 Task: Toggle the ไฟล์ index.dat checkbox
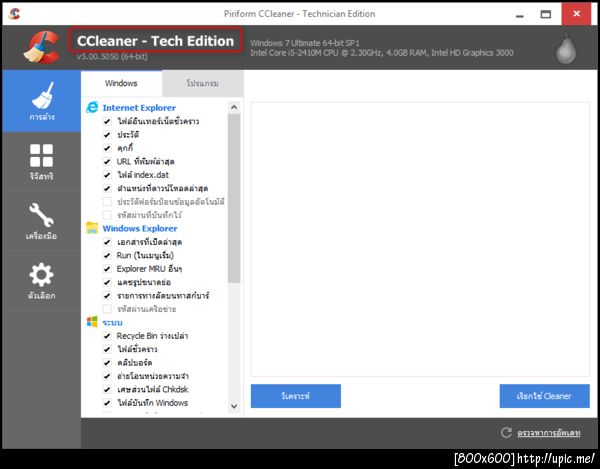pyautogui.click(x=107, y=175)
